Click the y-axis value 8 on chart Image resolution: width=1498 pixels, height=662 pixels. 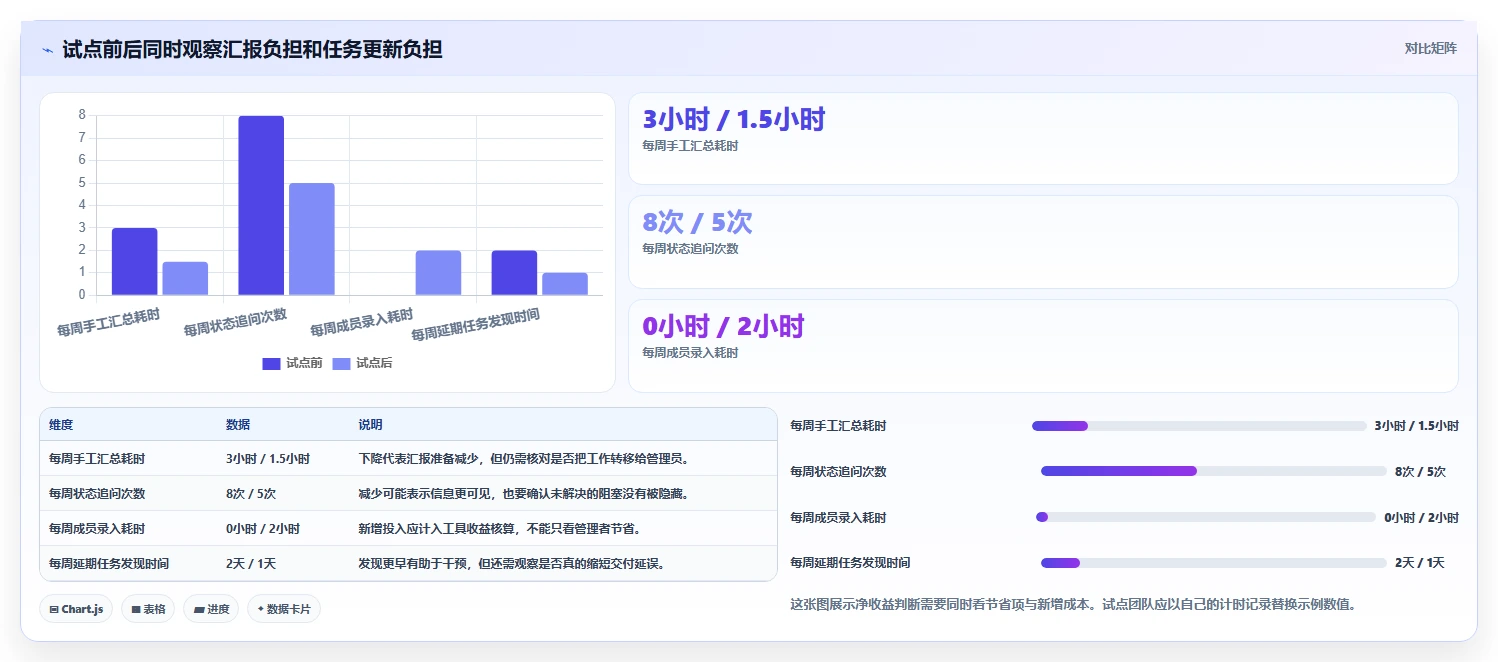(82, 115)
